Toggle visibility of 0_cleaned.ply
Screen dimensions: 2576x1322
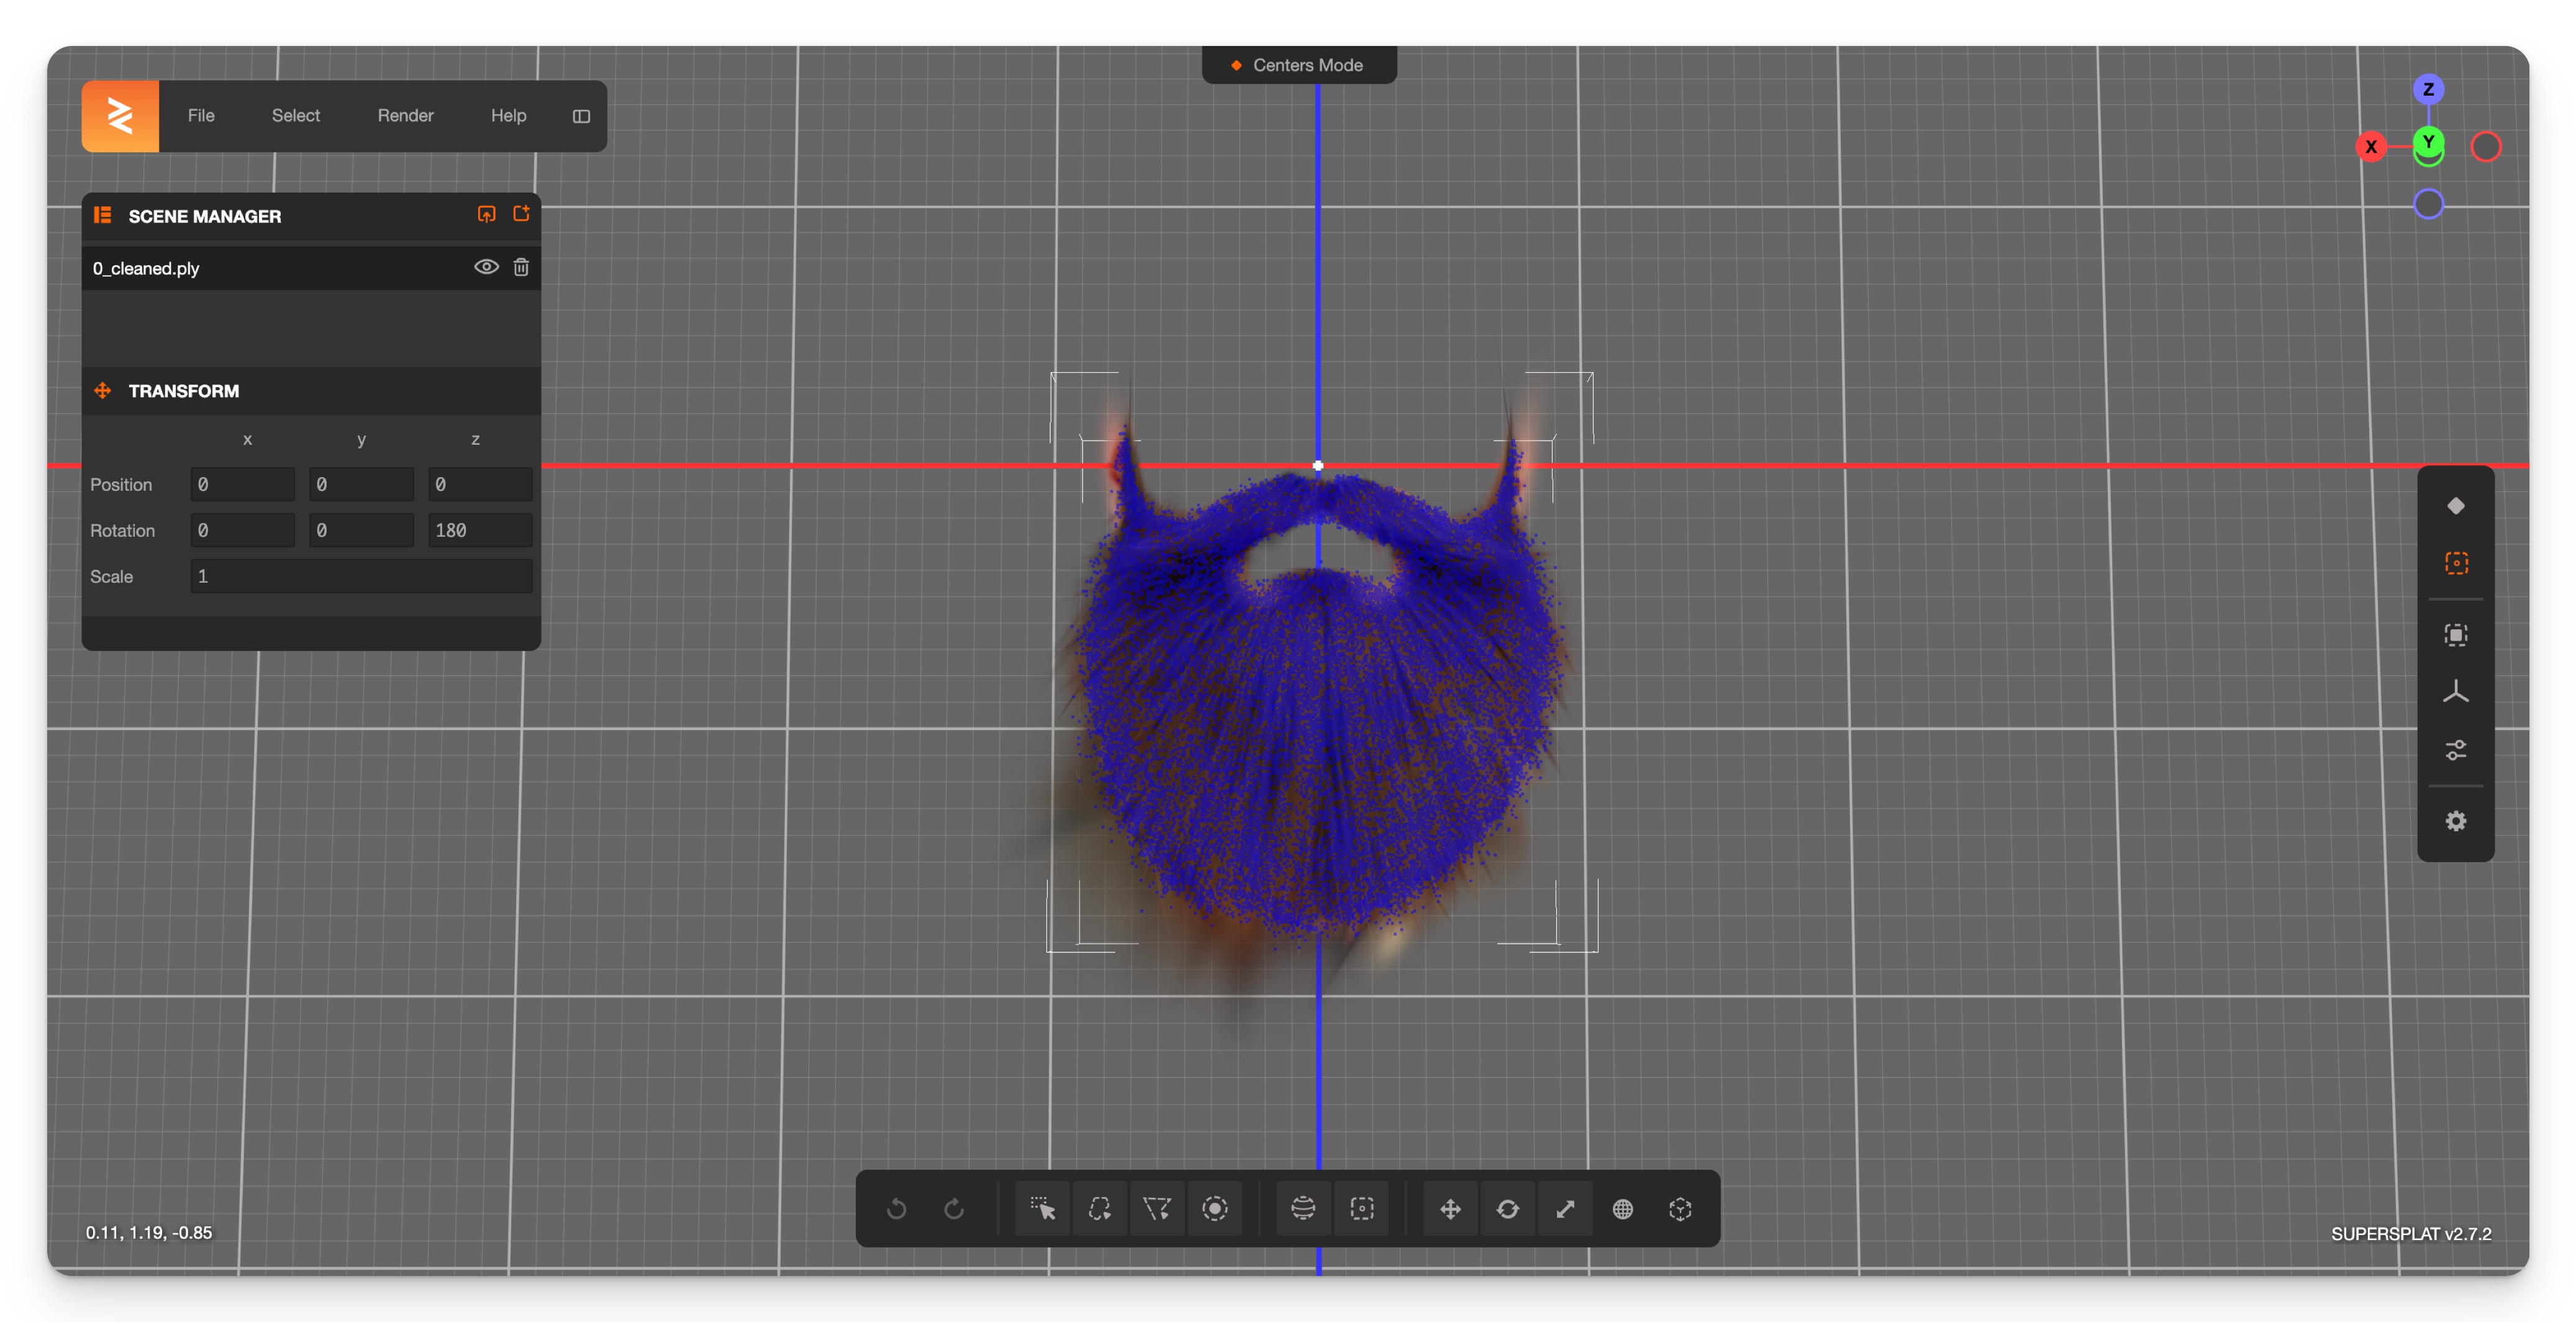pos(486,267)
